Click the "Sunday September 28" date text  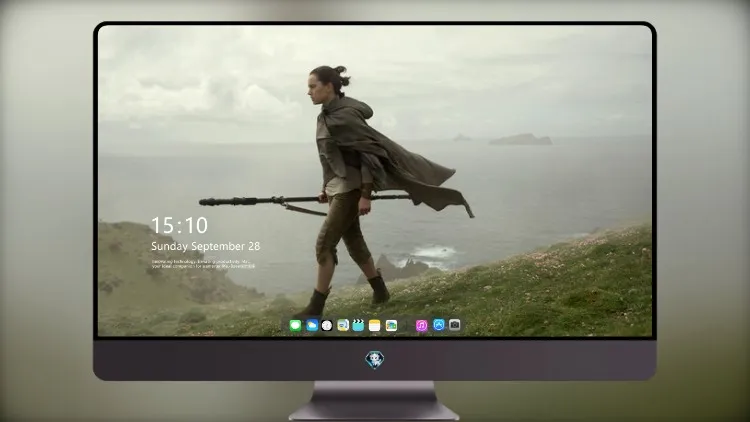pyautogui.click(x=206, y=246)
